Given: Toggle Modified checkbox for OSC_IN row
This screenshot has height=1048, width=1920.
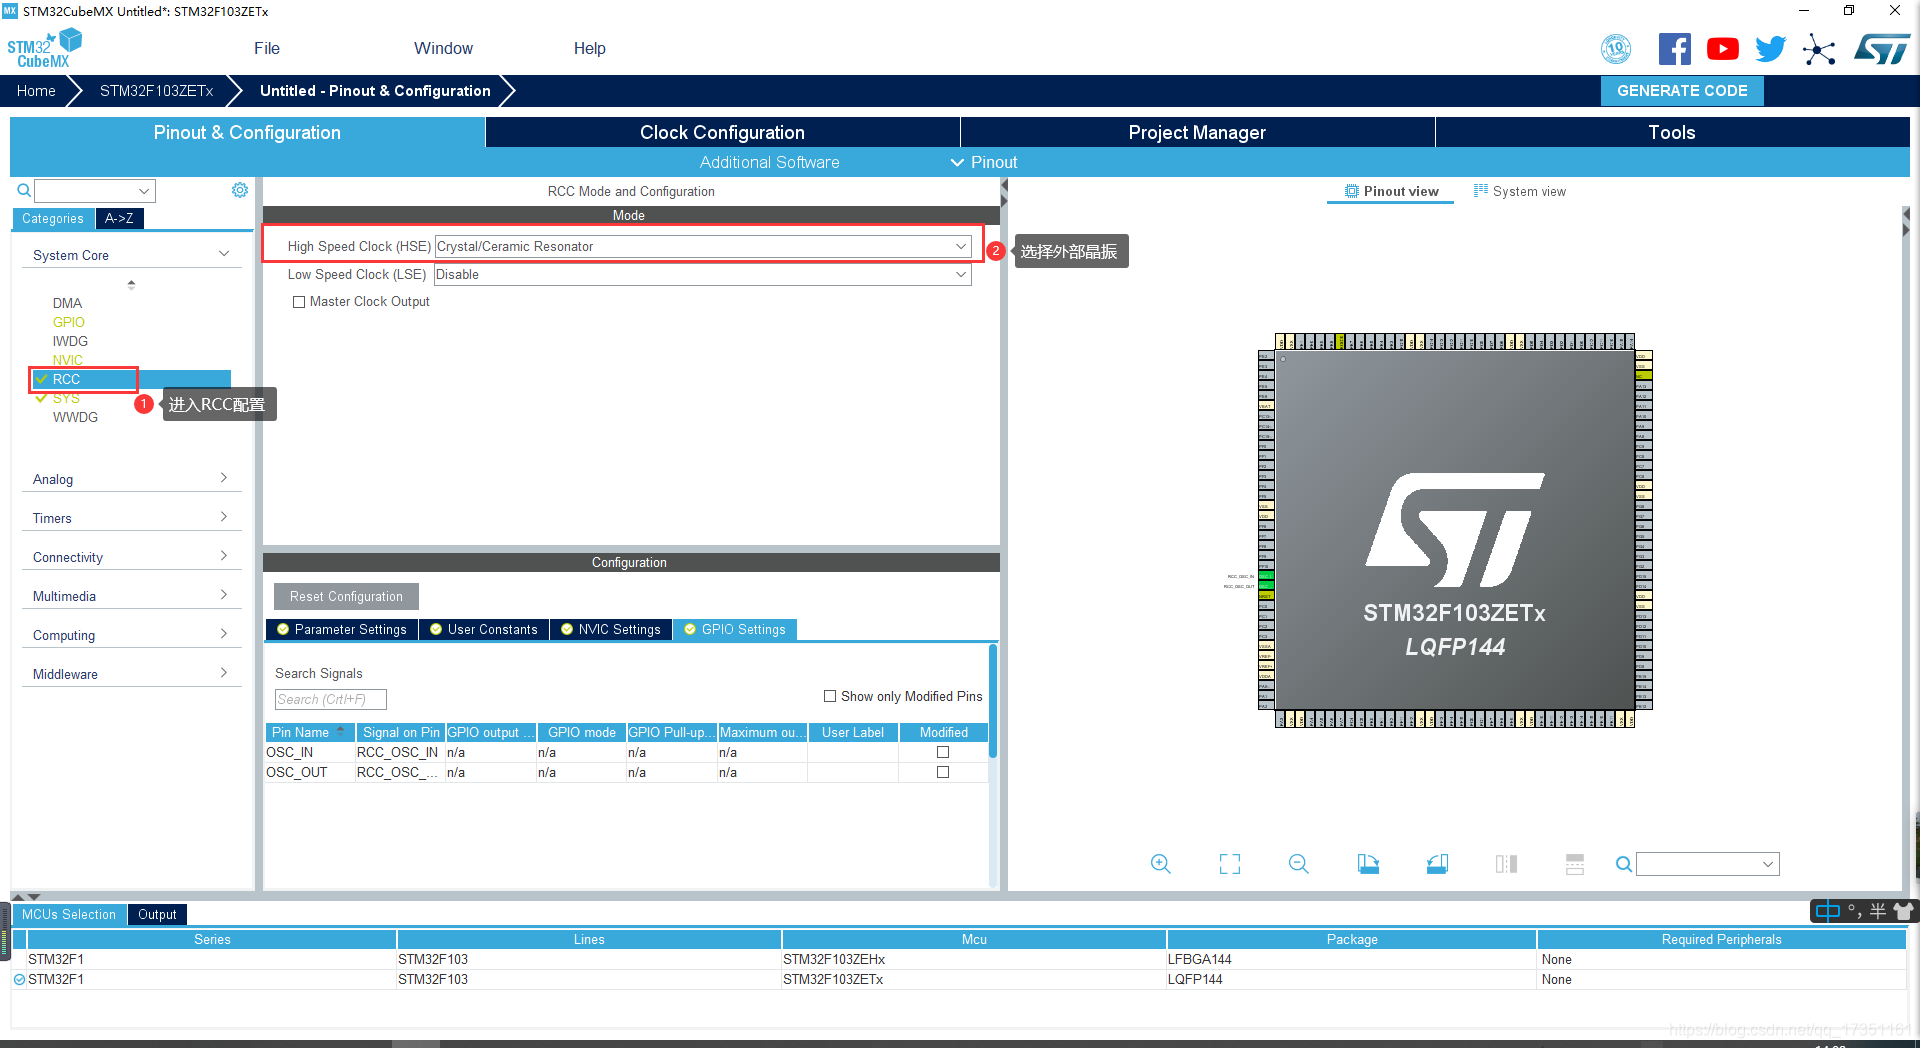Looking at the screenshot, I should (x=942, y=752).
